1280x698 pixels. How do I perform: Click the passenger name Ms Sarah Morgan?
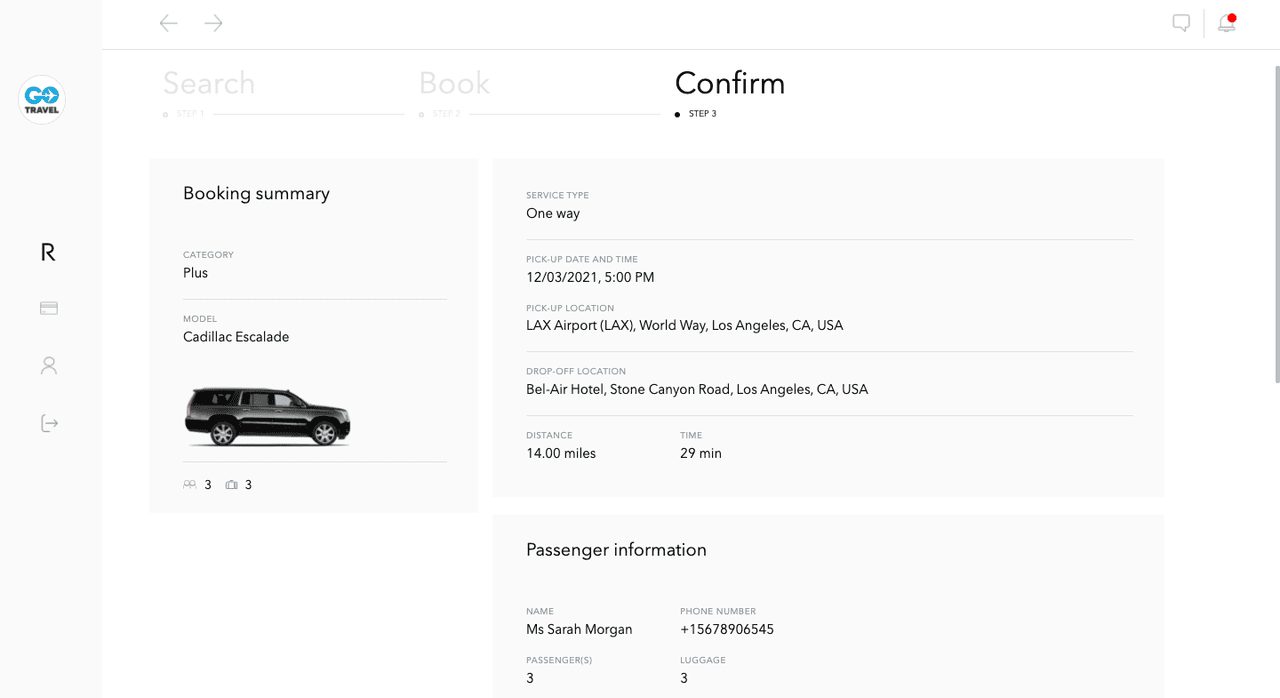[x=579, y=630]
